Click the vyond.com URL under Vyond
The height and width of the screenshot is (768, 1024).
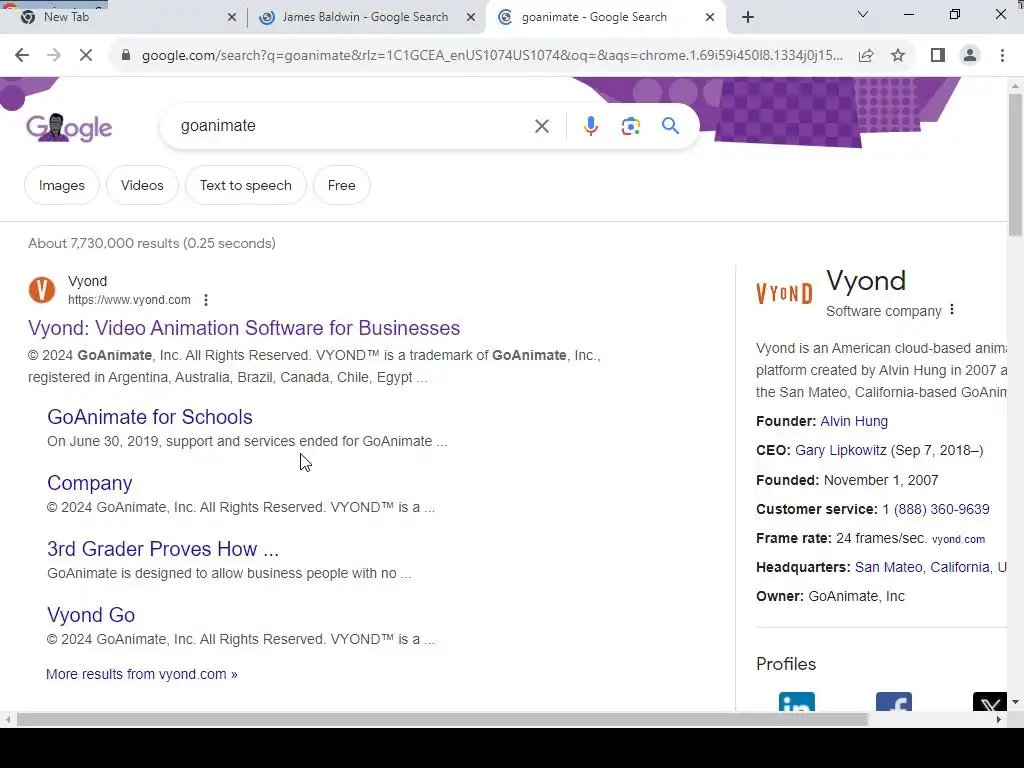[129, 300]
